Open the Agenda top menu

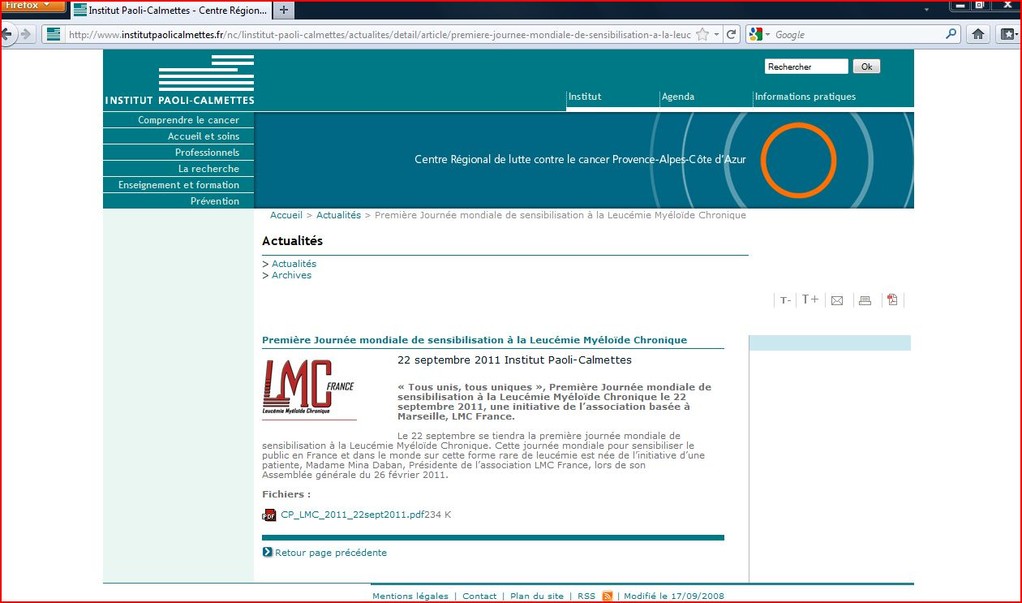coord(678,96)
